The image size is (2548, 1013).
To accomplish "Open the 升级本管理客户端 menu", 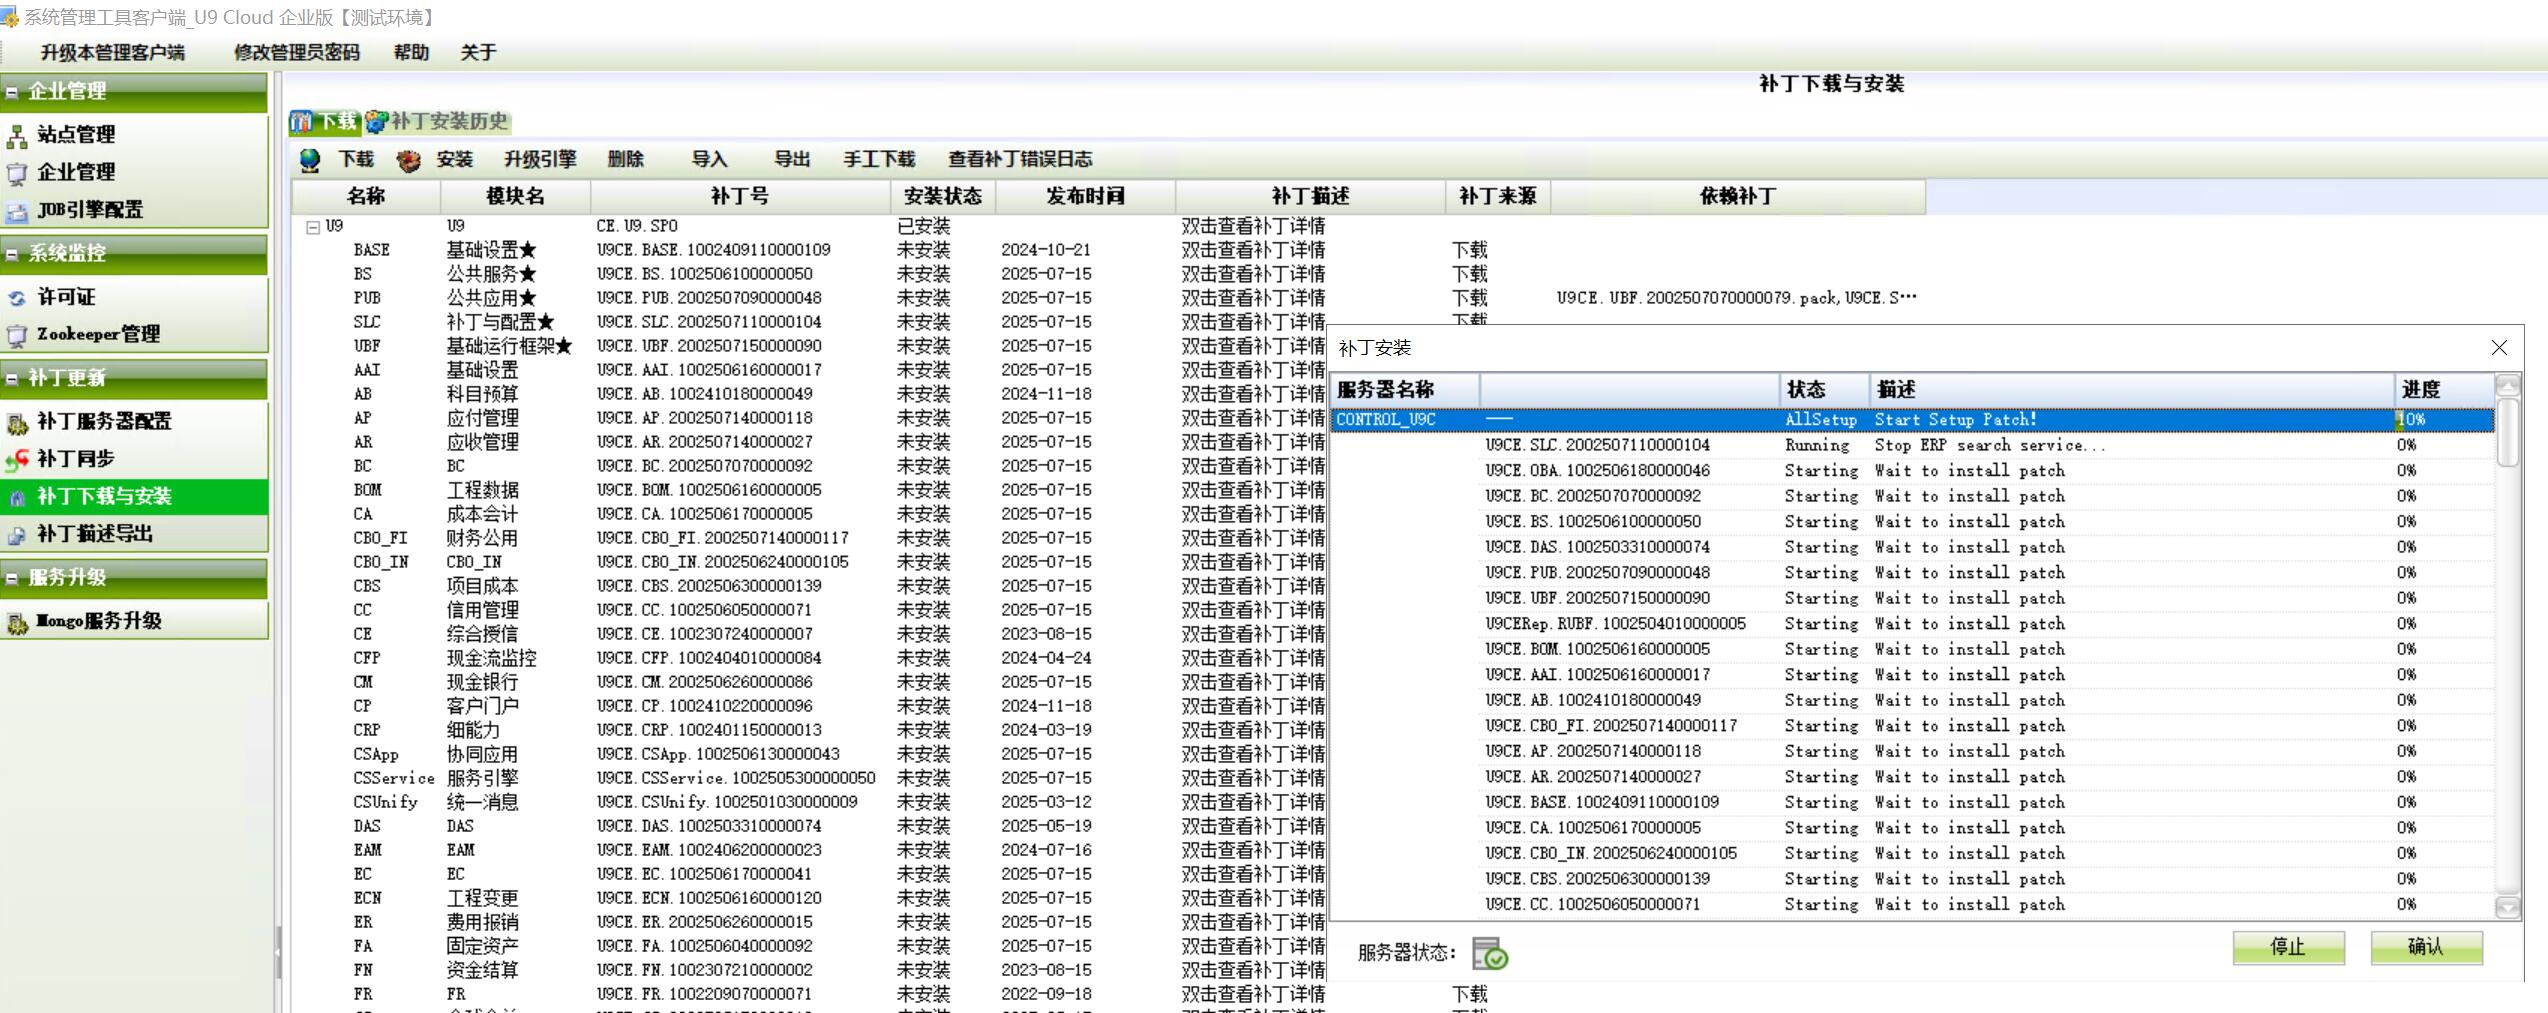I will [x=112, y=52].
